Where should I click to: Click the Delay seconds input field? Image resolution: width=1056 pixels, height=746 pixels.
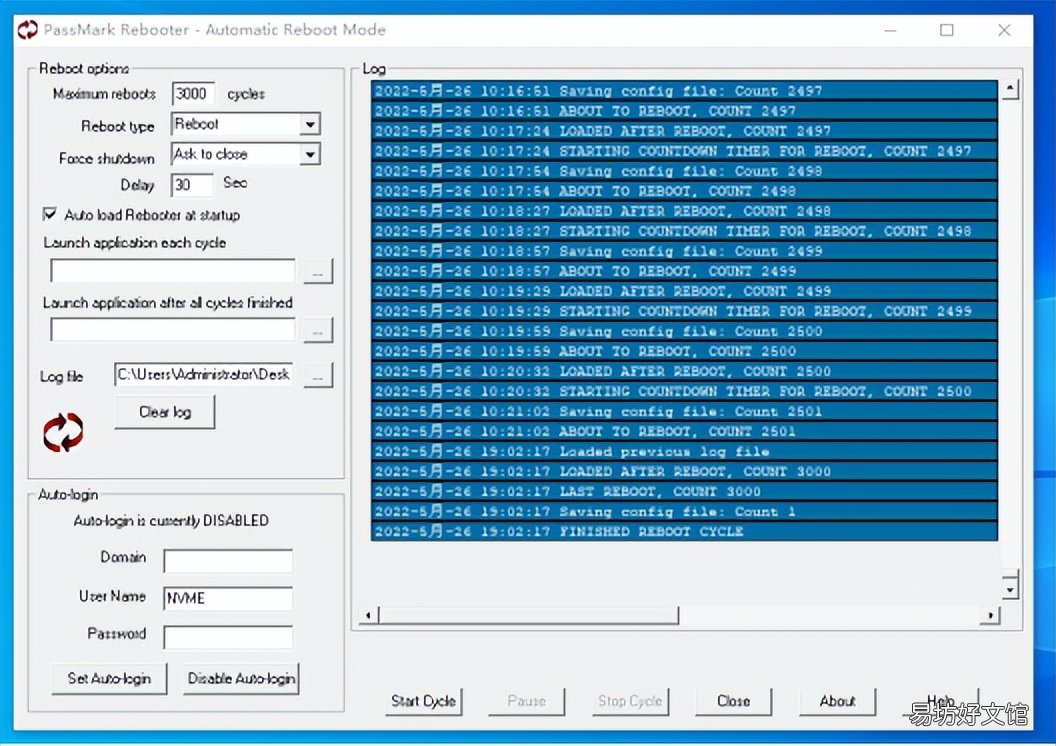(192, 184)
